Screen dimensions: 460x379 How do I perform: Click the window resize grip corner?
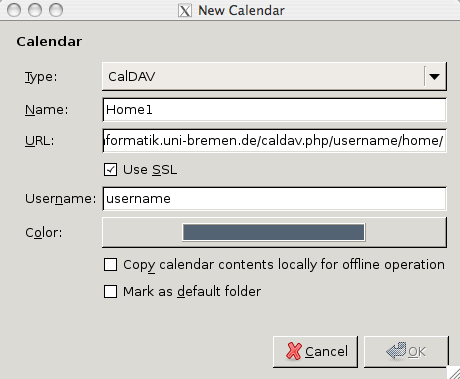click(x=453, y=372)
